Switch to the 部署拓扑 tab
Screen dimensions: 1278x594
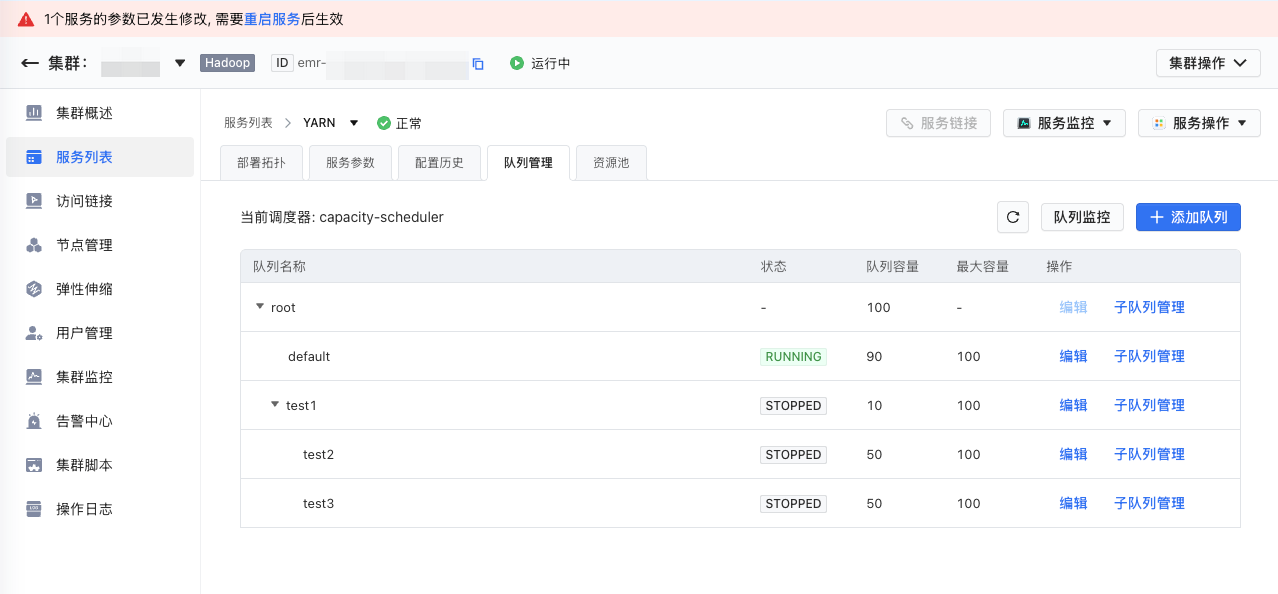[262, 163]
